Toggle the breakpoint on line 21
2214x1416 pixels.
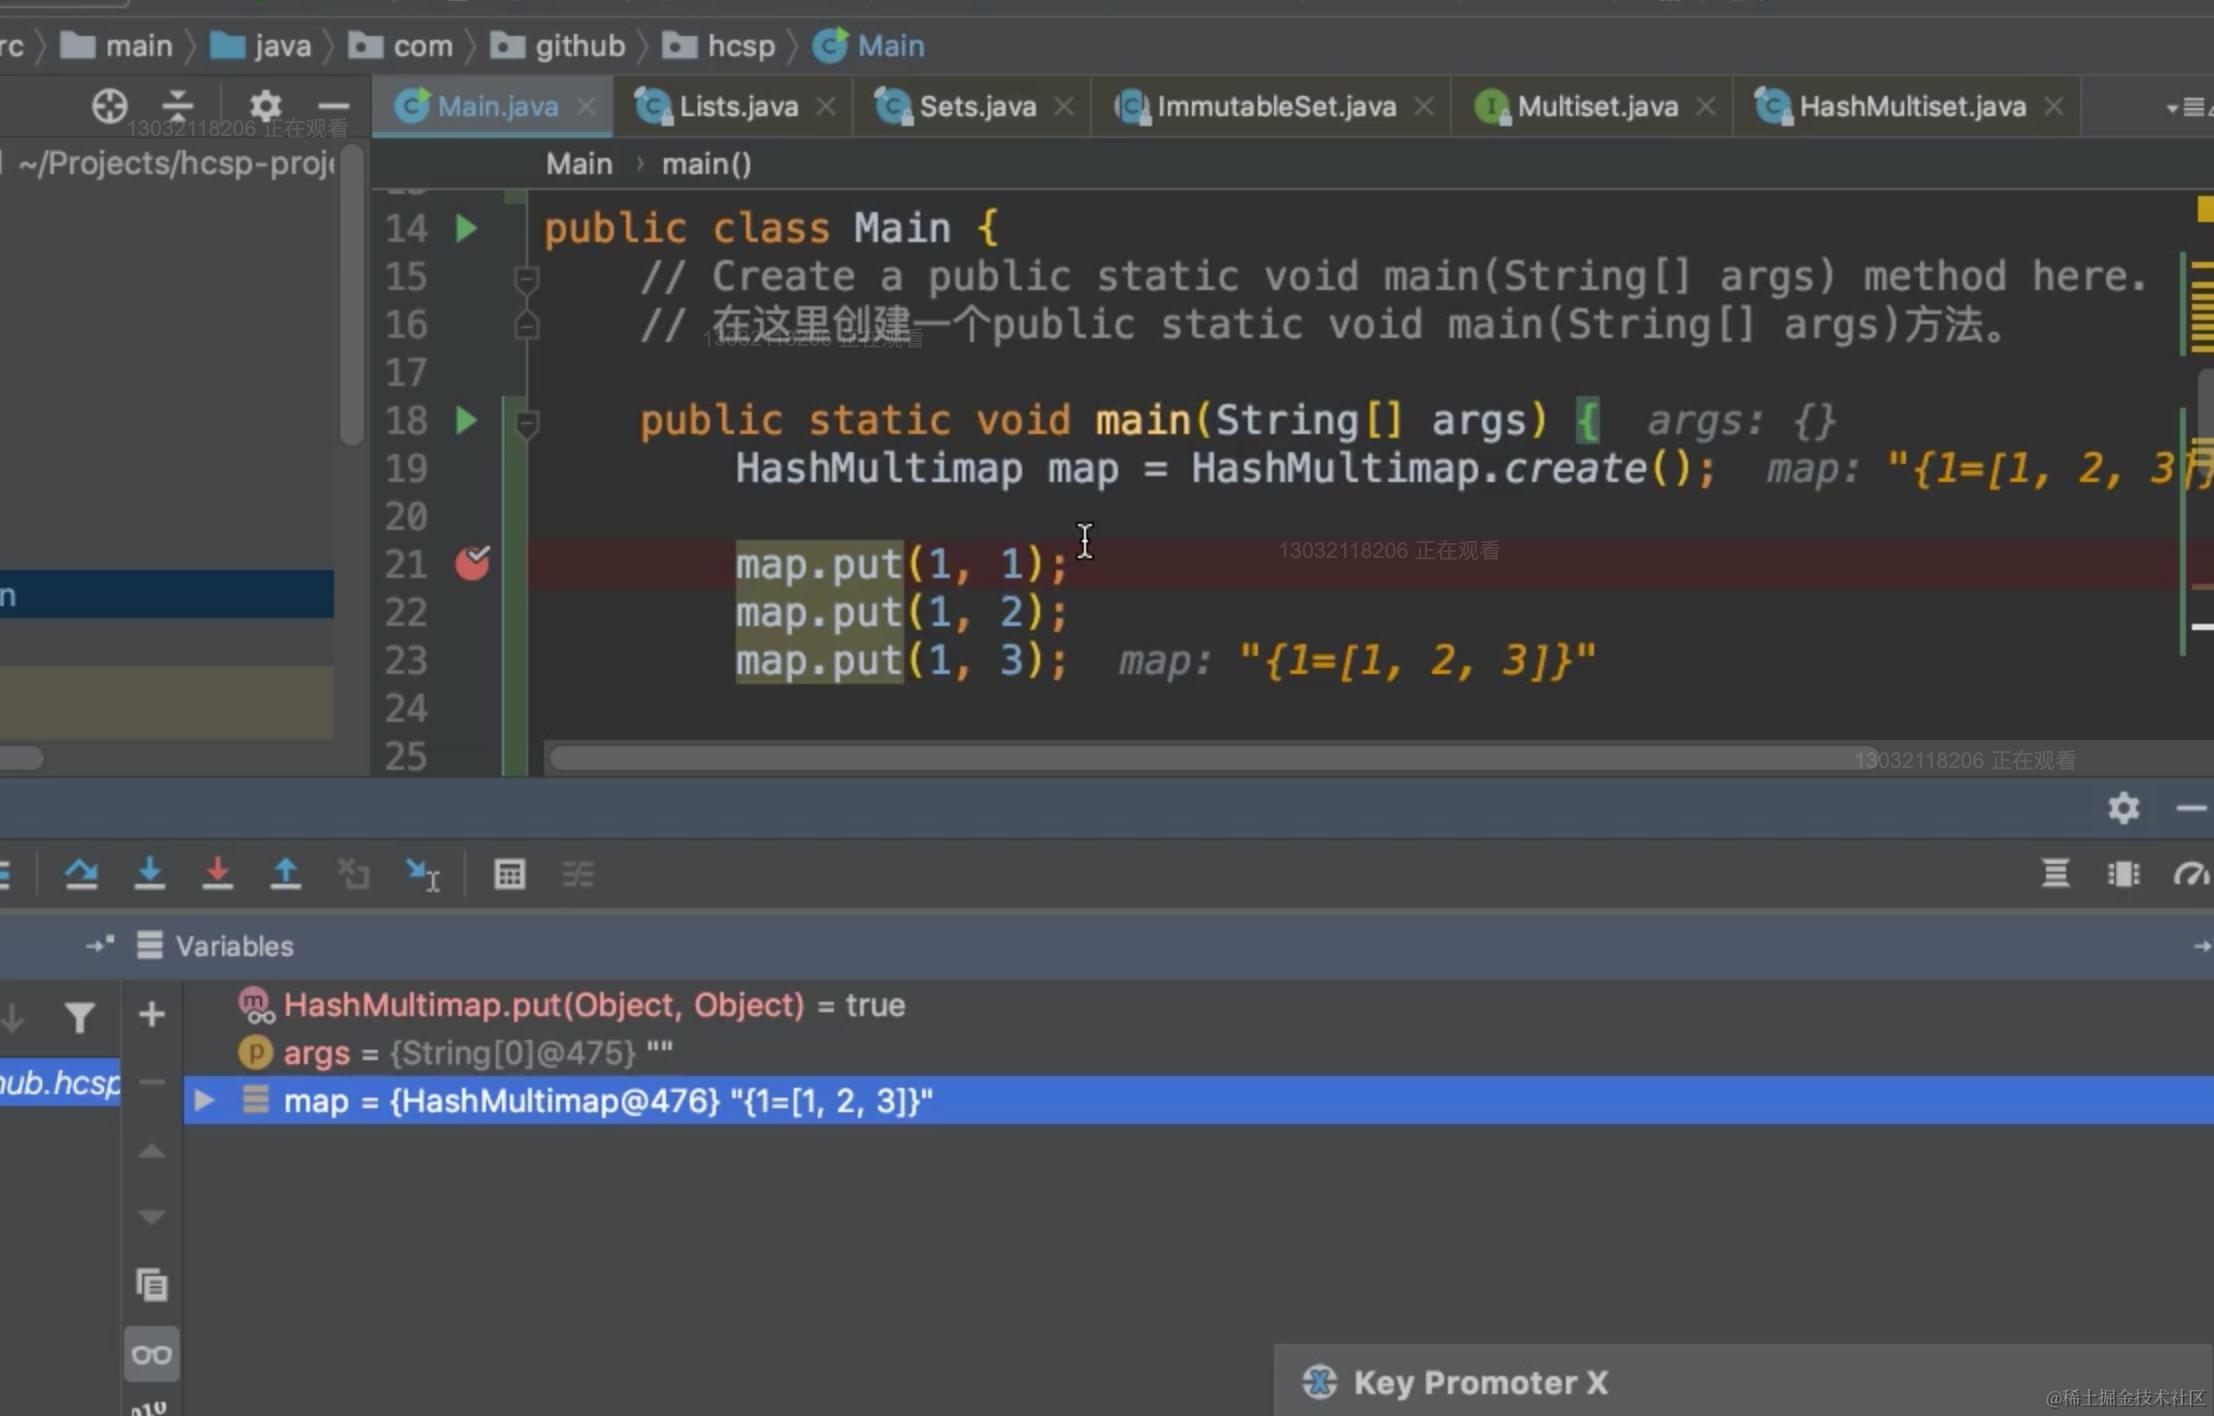(x=472, y=564)
